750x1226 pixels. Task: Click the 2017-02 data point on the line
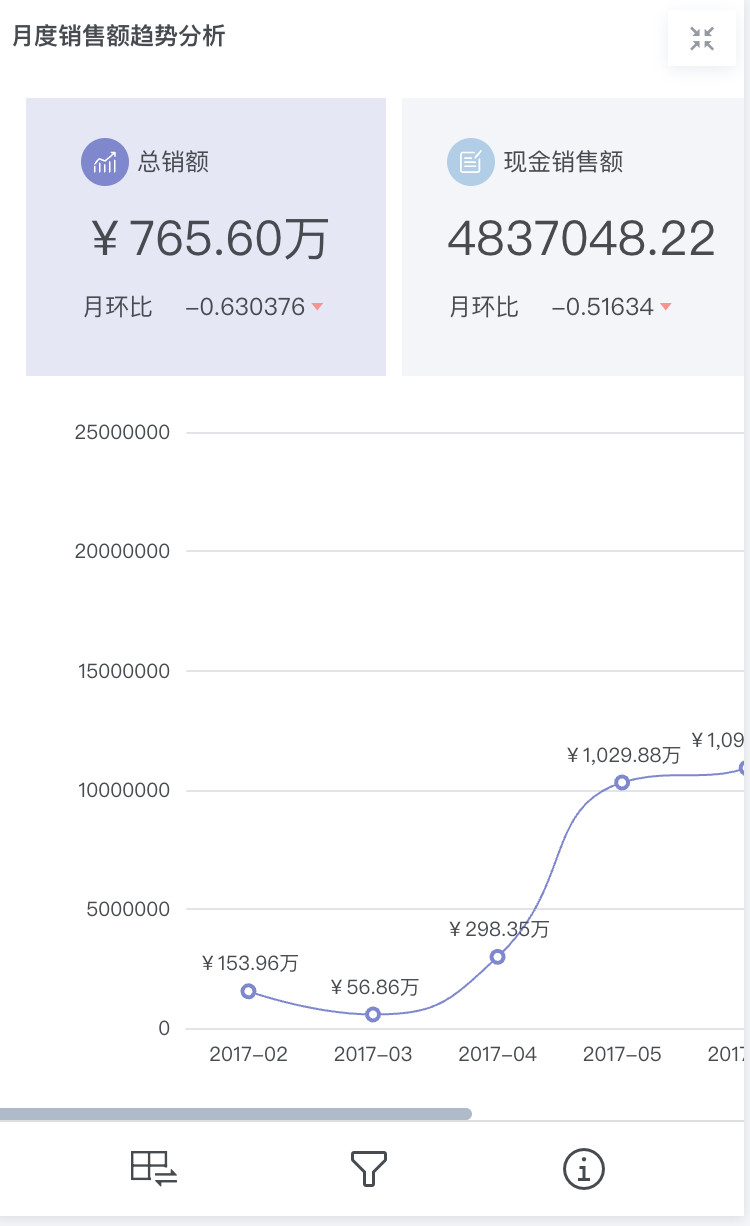click(248, 991)
